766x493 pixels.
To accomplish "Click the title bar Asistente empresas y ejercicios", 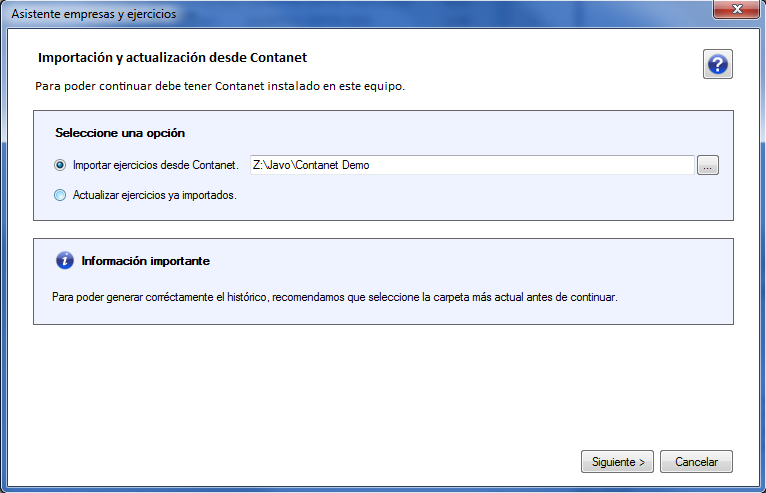I will [x=94, y=14].
